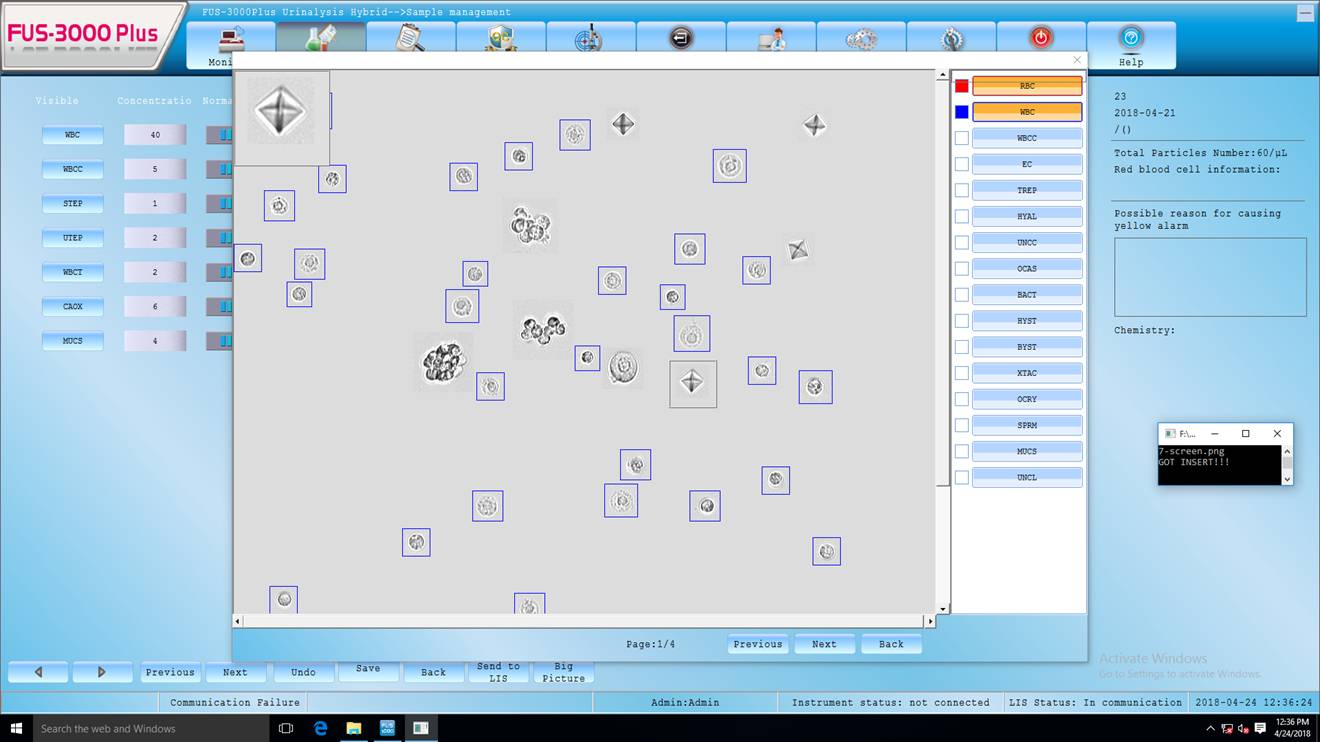The image size is (1320, 742).
Task: Click the doctor at computer toolbar icon
Action: pos(771,38)
